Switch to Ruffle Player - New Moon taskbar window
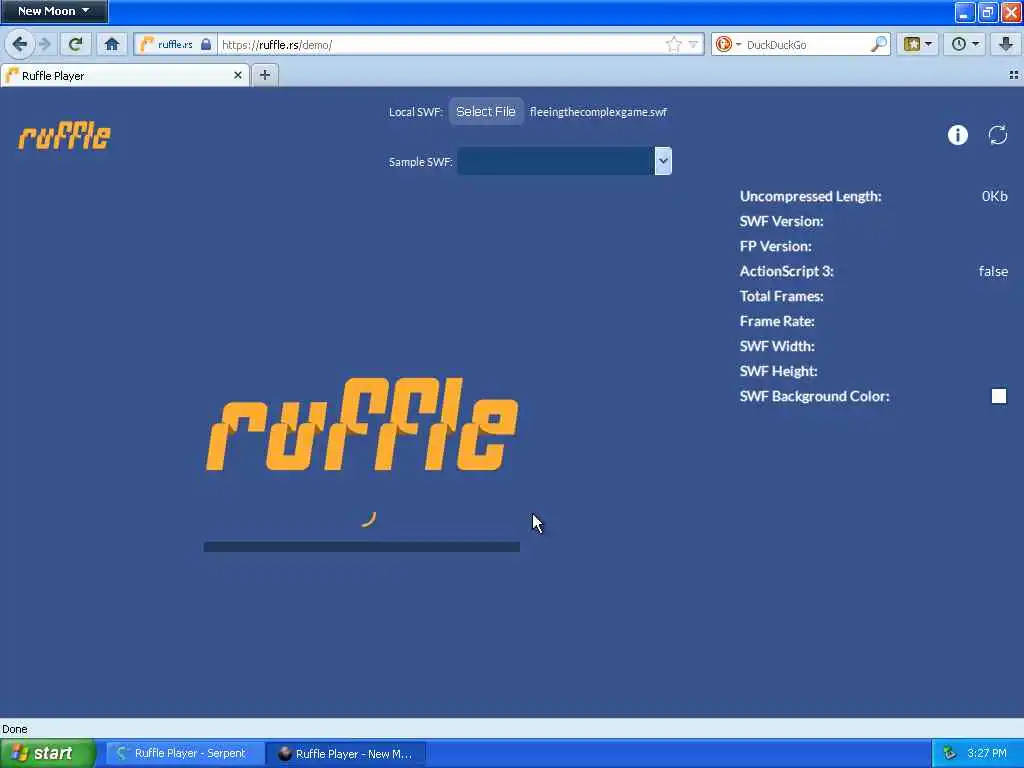 (346, 754)
